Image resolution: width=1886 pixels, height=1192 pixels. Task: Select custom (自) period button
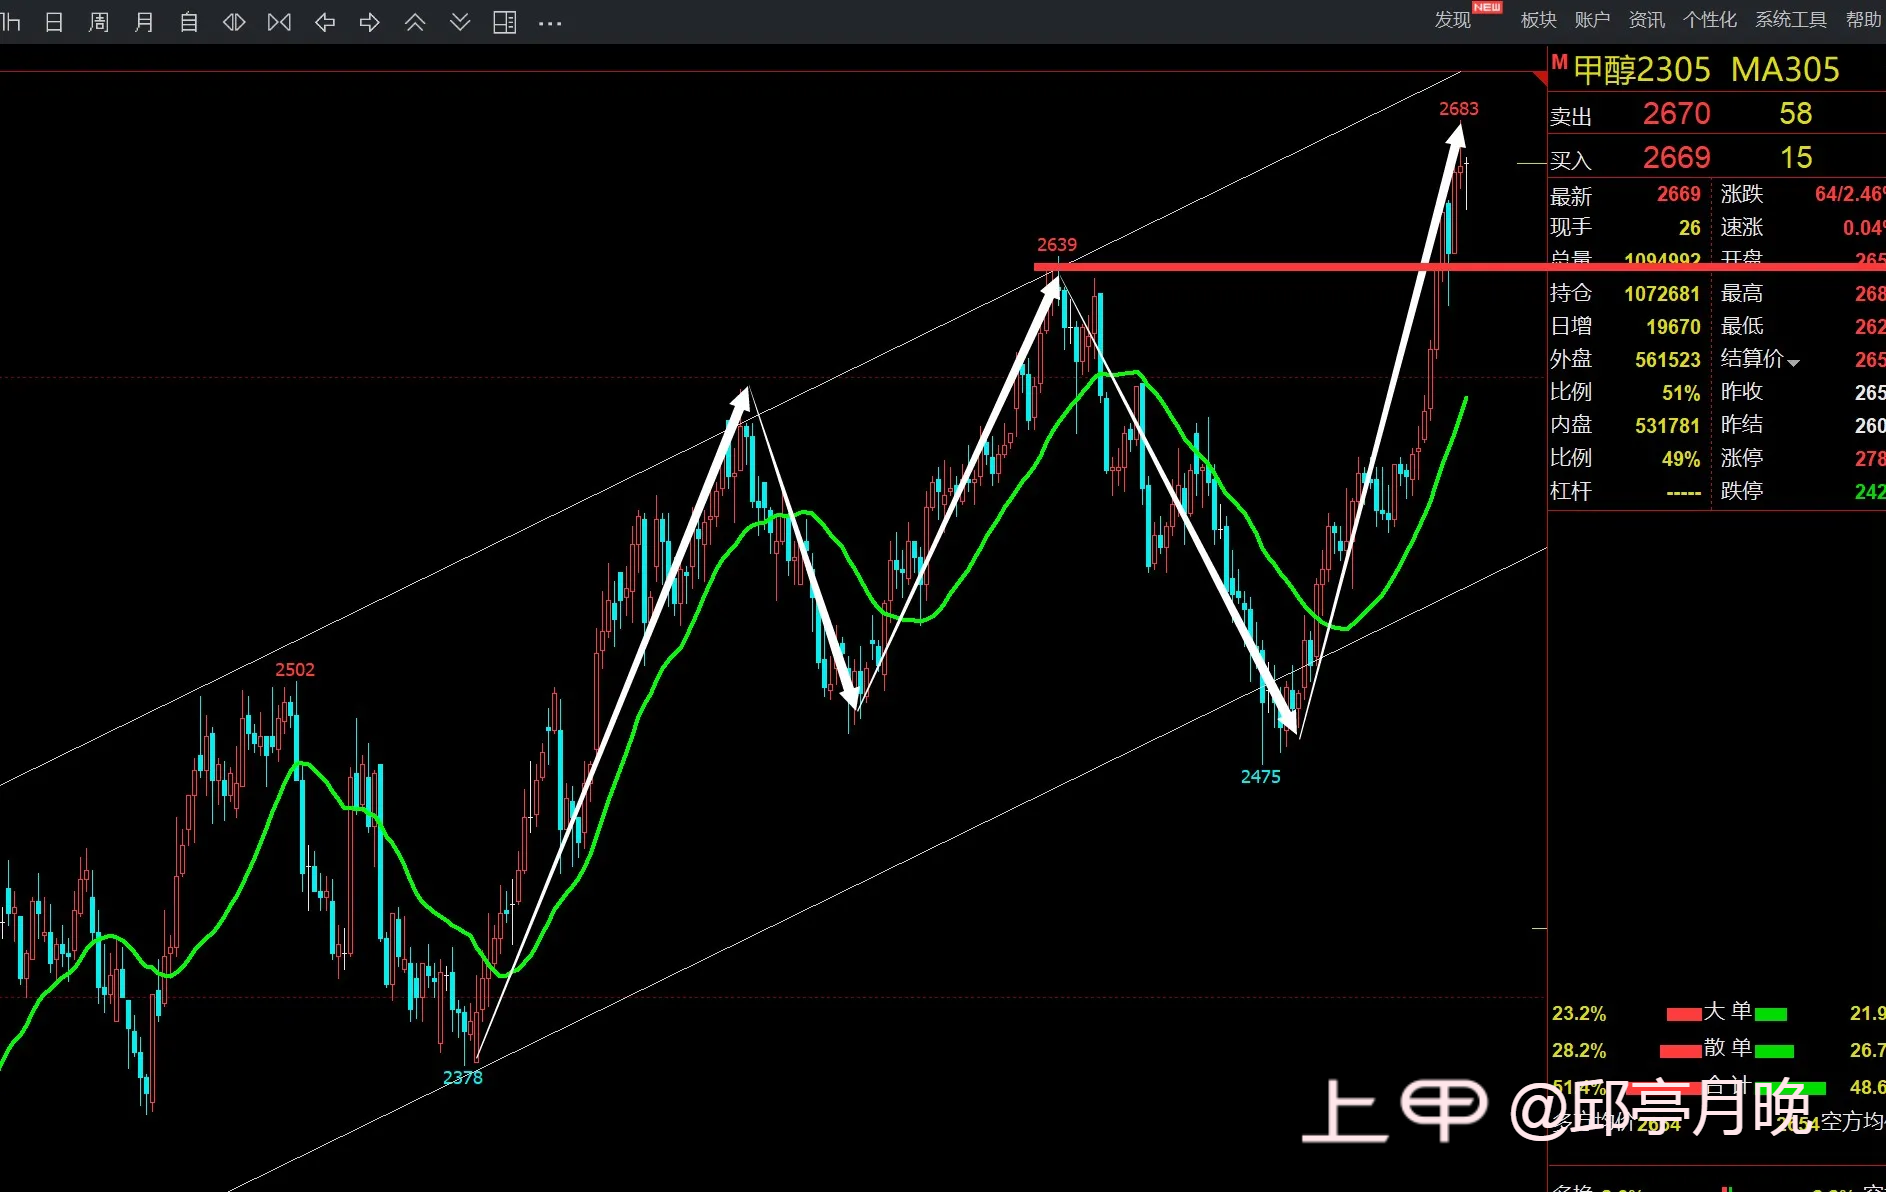pyautogui.click(x=189, y=22)
